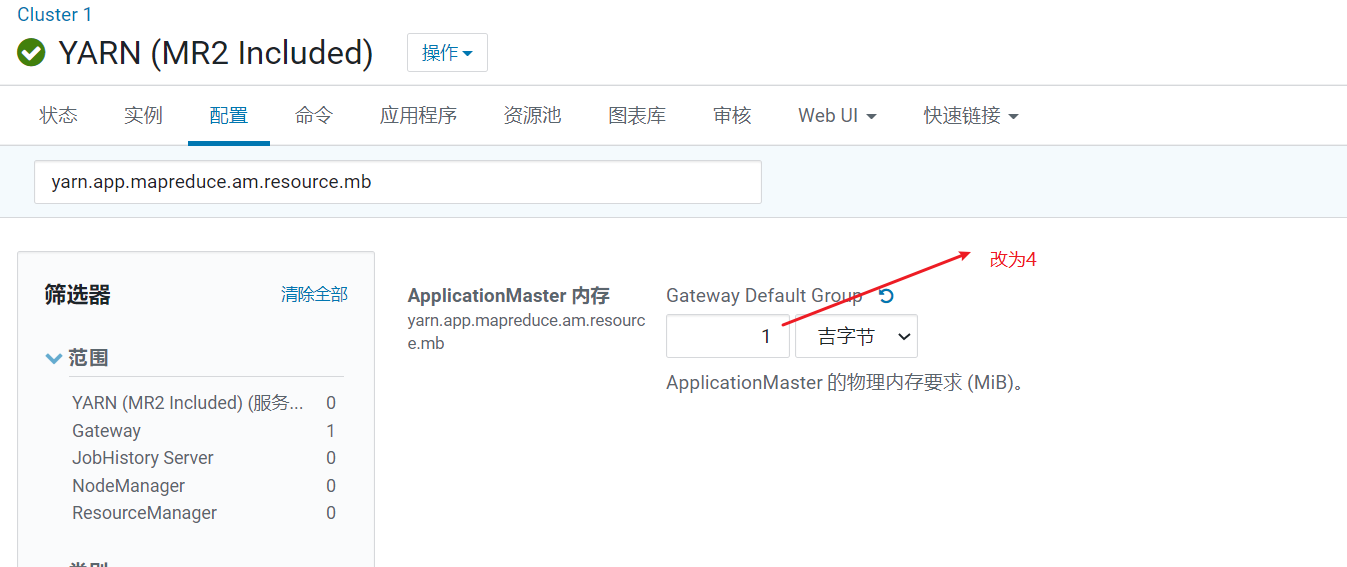Click the Gateway Default Group label
1347x567 pixels.
pyautogui.click(x=764, y=296)
